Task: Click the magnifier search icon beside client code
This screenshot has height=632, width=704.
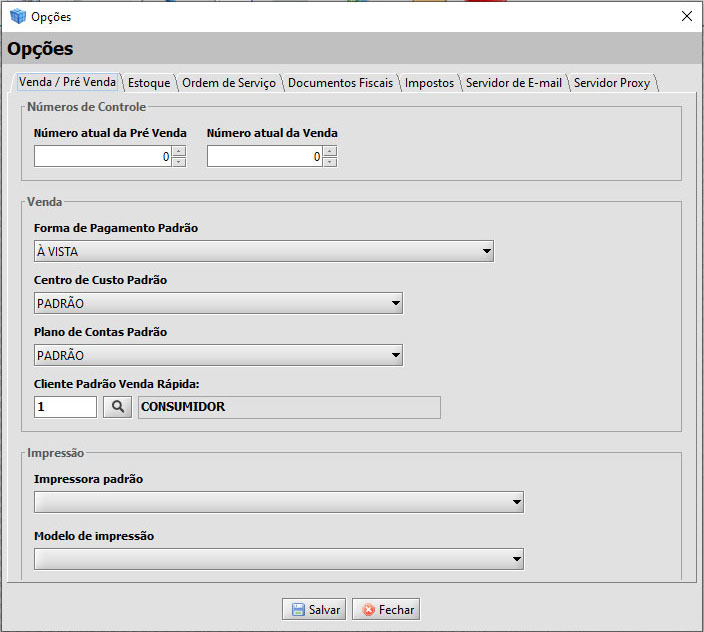Action: point(117,407)
